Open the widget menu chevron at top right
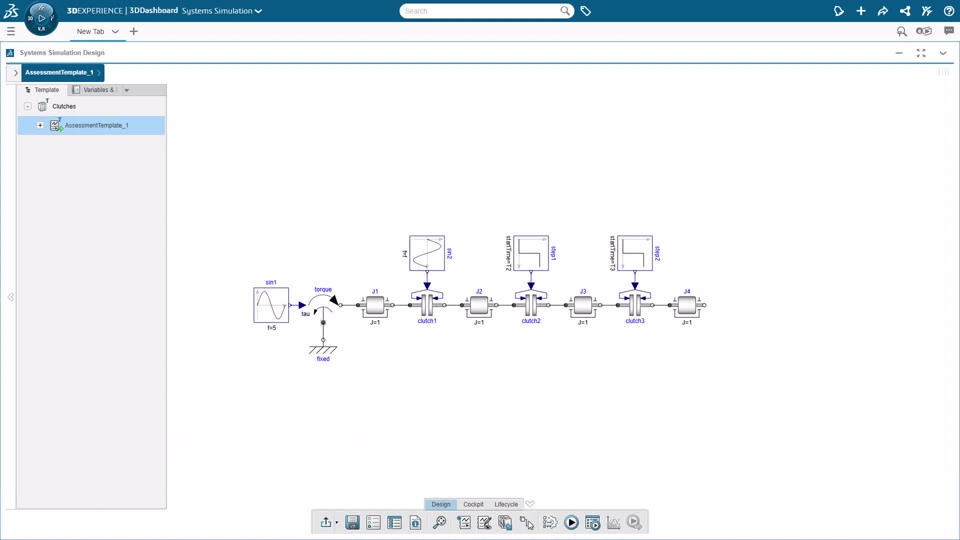This screenshot has height=540, width=960. [x=943, y=53]
